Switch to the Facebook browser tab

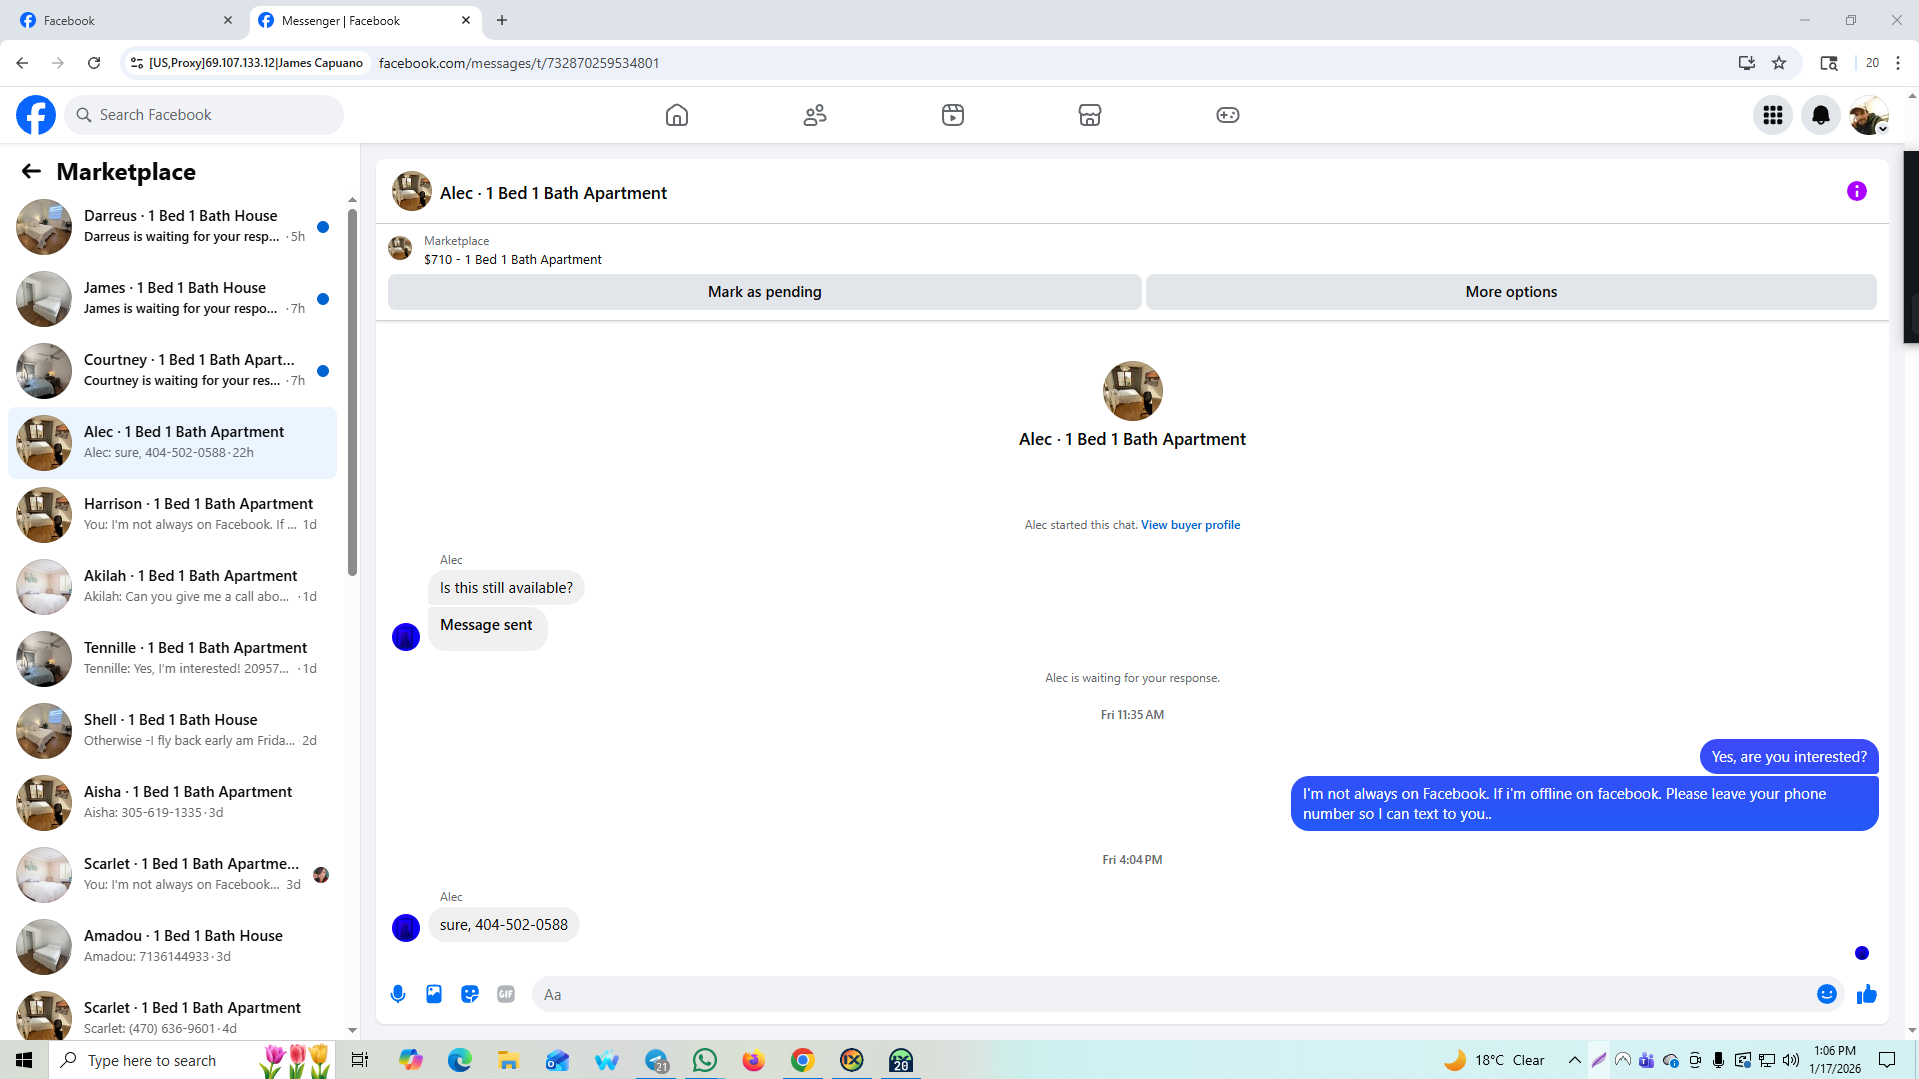[126, 20]
